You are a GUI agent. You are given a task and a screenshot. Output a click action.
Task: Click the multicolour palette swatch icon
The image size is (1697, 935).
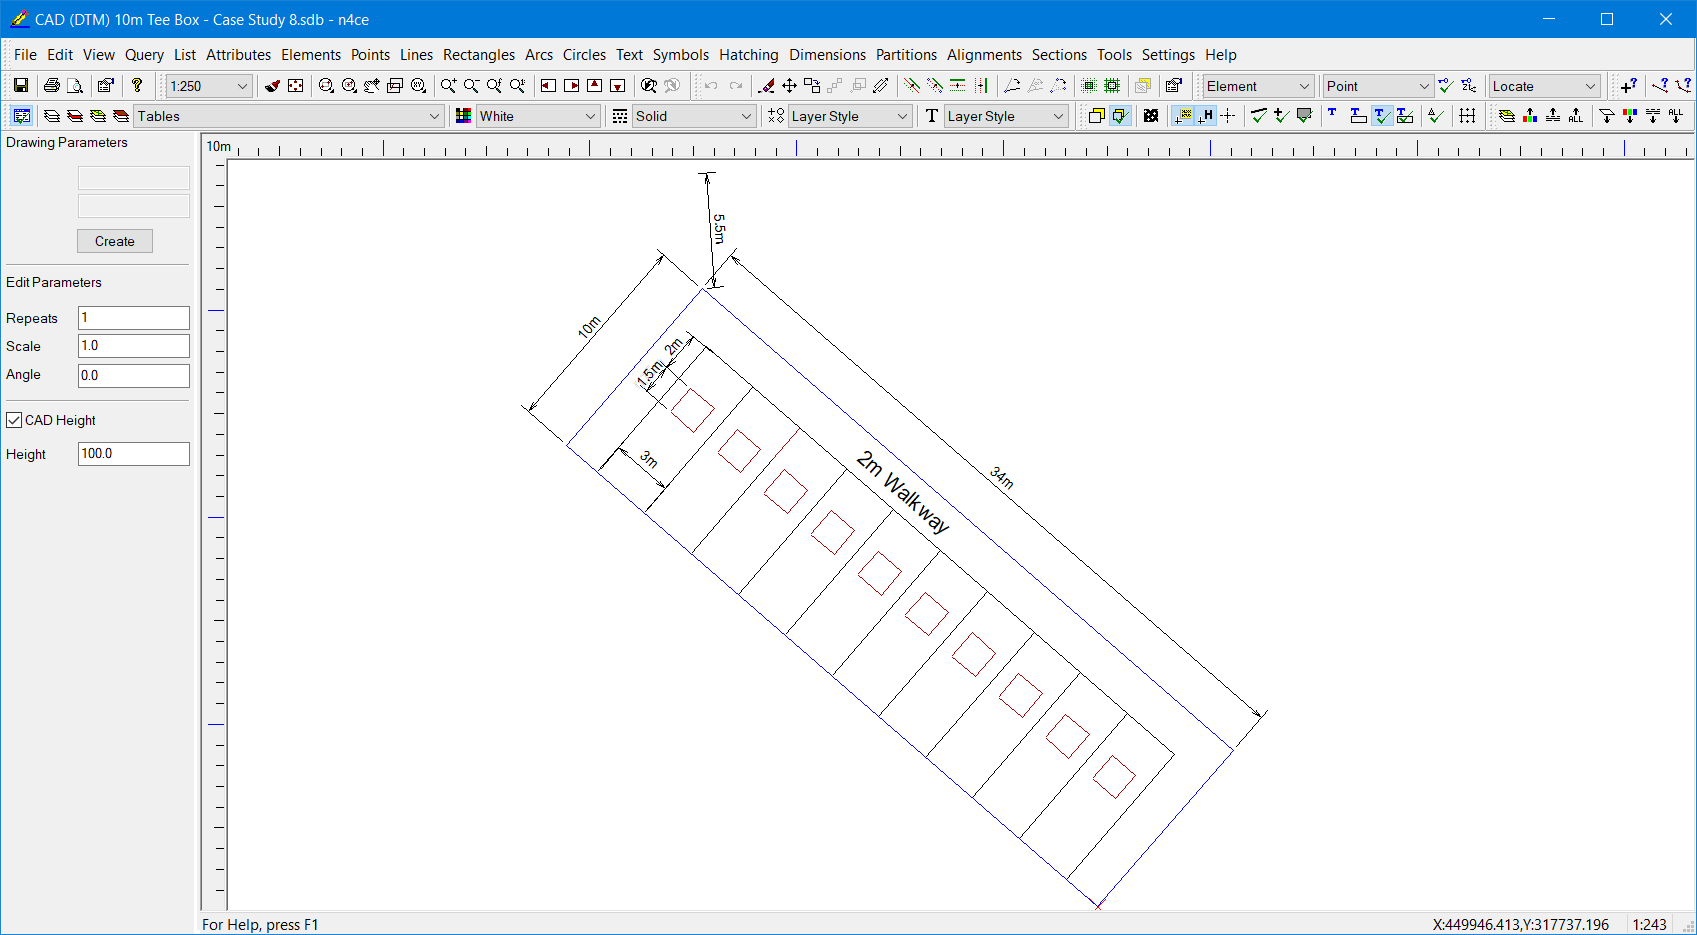coord(463,116)
